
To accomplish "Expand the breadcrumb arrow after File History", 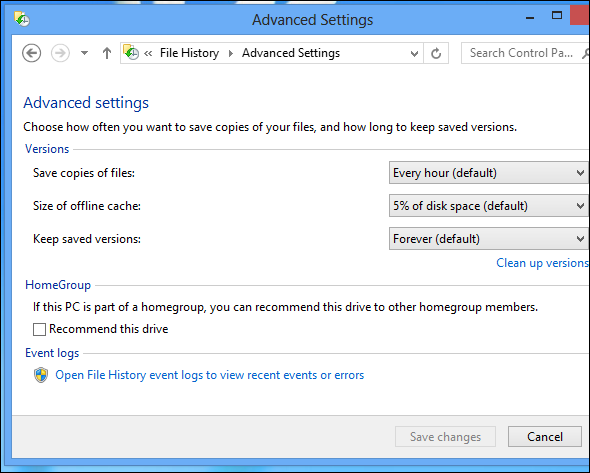I will click(231, 53).
